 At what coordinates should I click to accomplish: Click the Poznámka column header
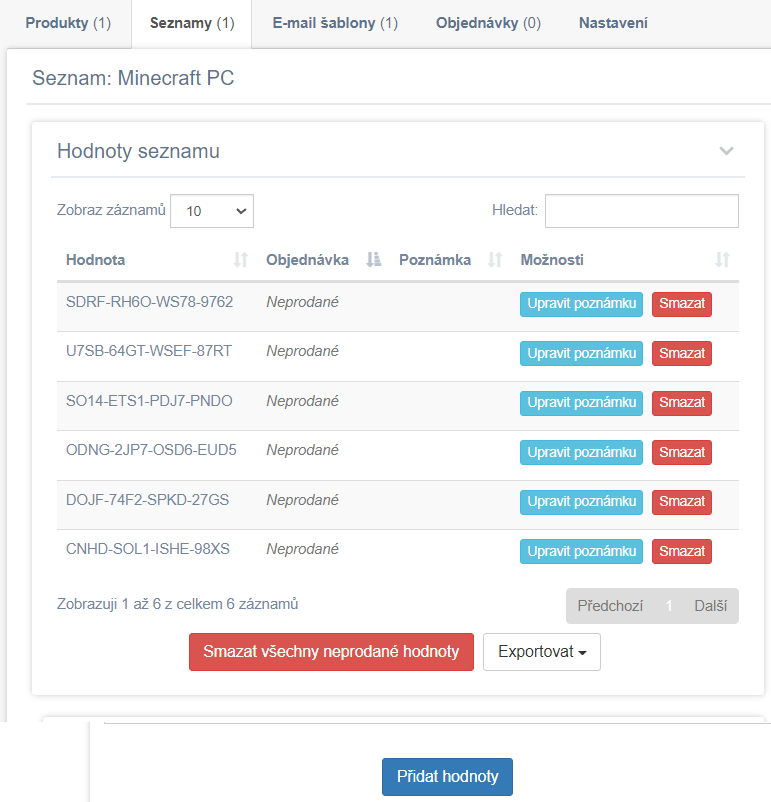click(x=435, y=260)
